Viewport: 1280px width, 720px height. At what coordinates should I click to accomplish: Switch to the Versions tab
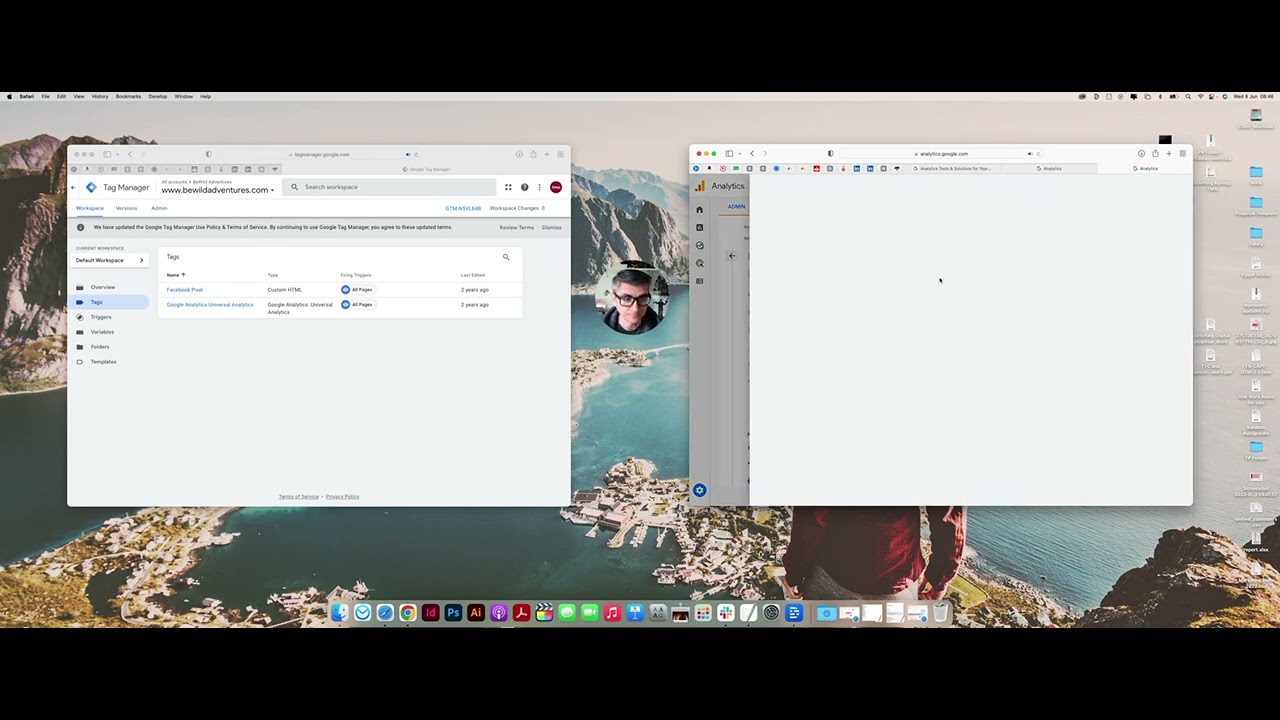click(126, 208)
